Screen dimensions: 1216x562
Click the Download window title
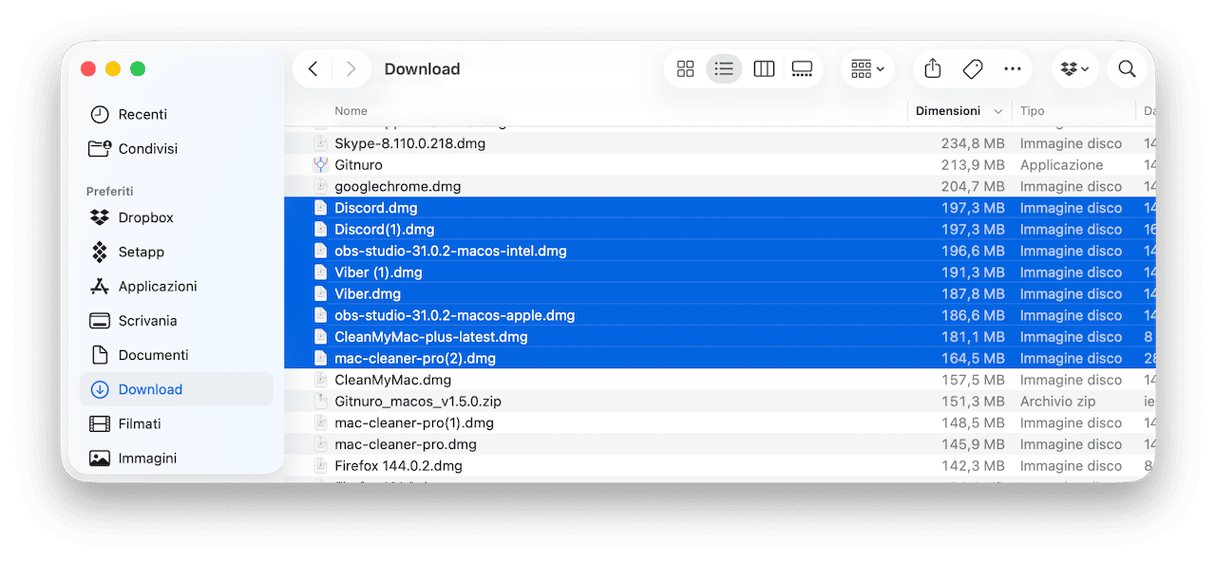[422, 69]
